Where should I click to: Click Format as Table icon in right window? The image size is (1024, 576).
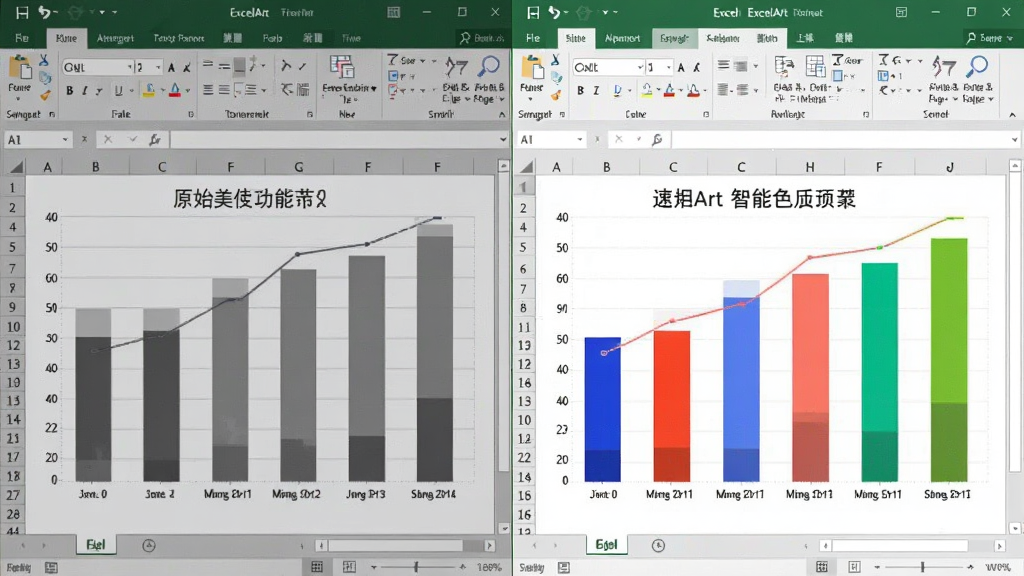(815, 67)
